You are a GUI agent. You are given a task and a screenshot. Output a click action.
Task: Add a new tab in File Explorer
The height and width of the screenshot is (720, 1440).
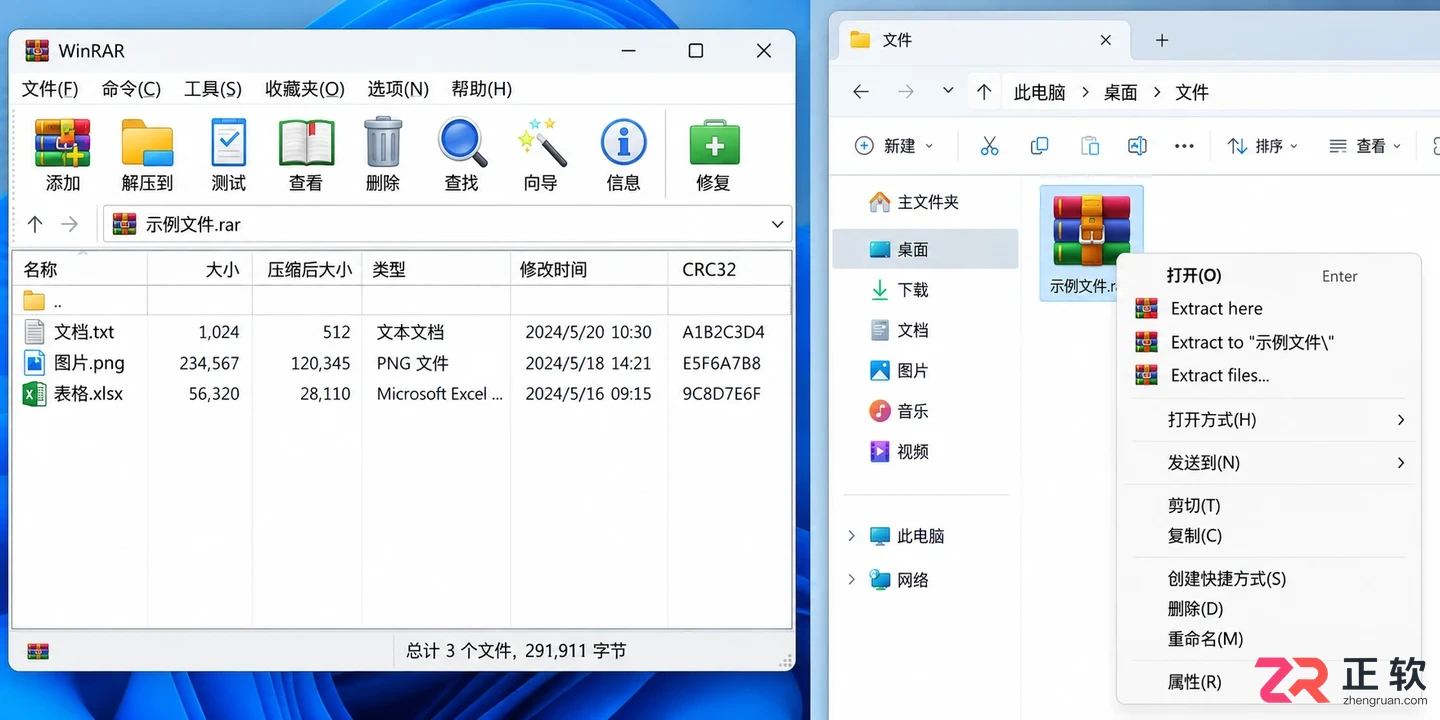click(x=1161, y=40)
